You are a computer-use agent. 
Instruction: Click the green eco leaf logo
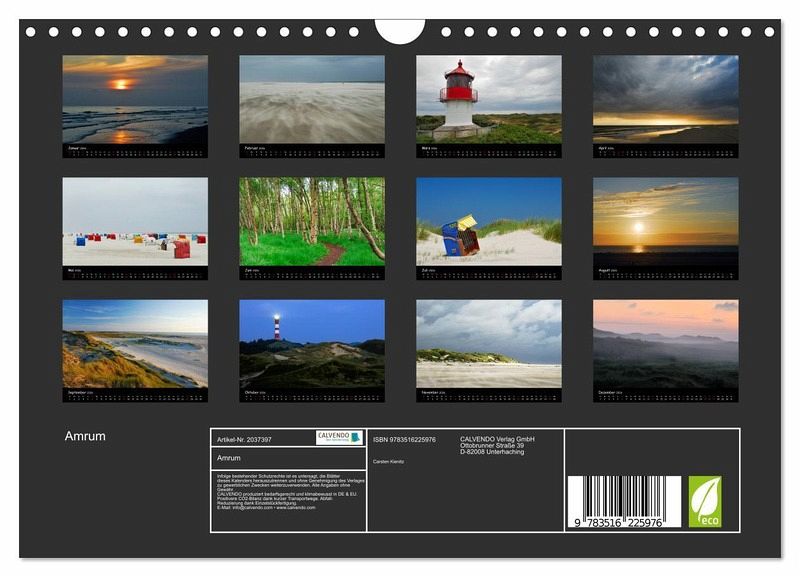(x=704, y=501)
